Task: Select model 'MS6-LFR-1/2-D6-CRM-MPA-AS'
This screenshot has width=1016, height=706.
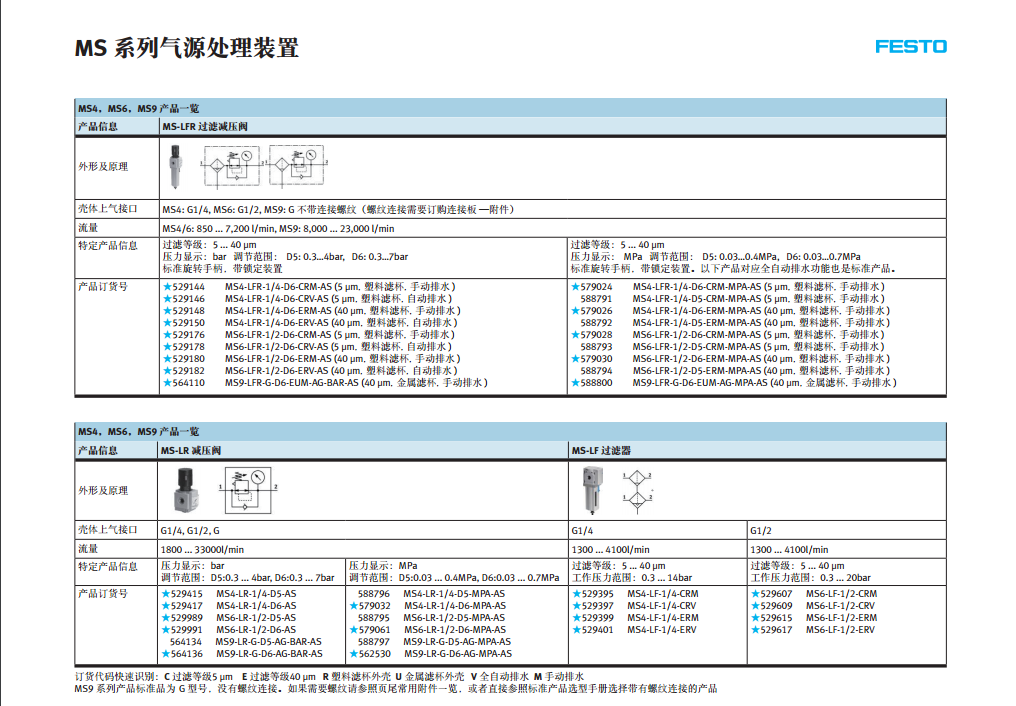Action: coord(697,335)
